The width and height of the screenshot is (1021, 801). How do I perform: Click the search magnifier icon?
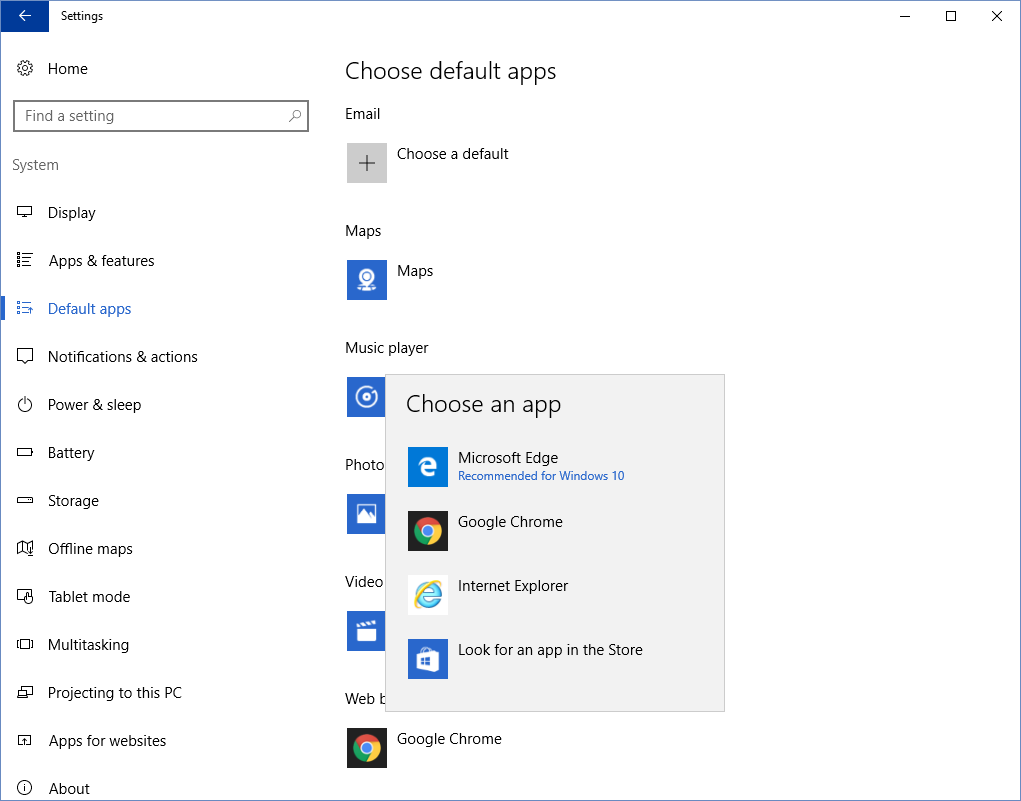[294, 116]
